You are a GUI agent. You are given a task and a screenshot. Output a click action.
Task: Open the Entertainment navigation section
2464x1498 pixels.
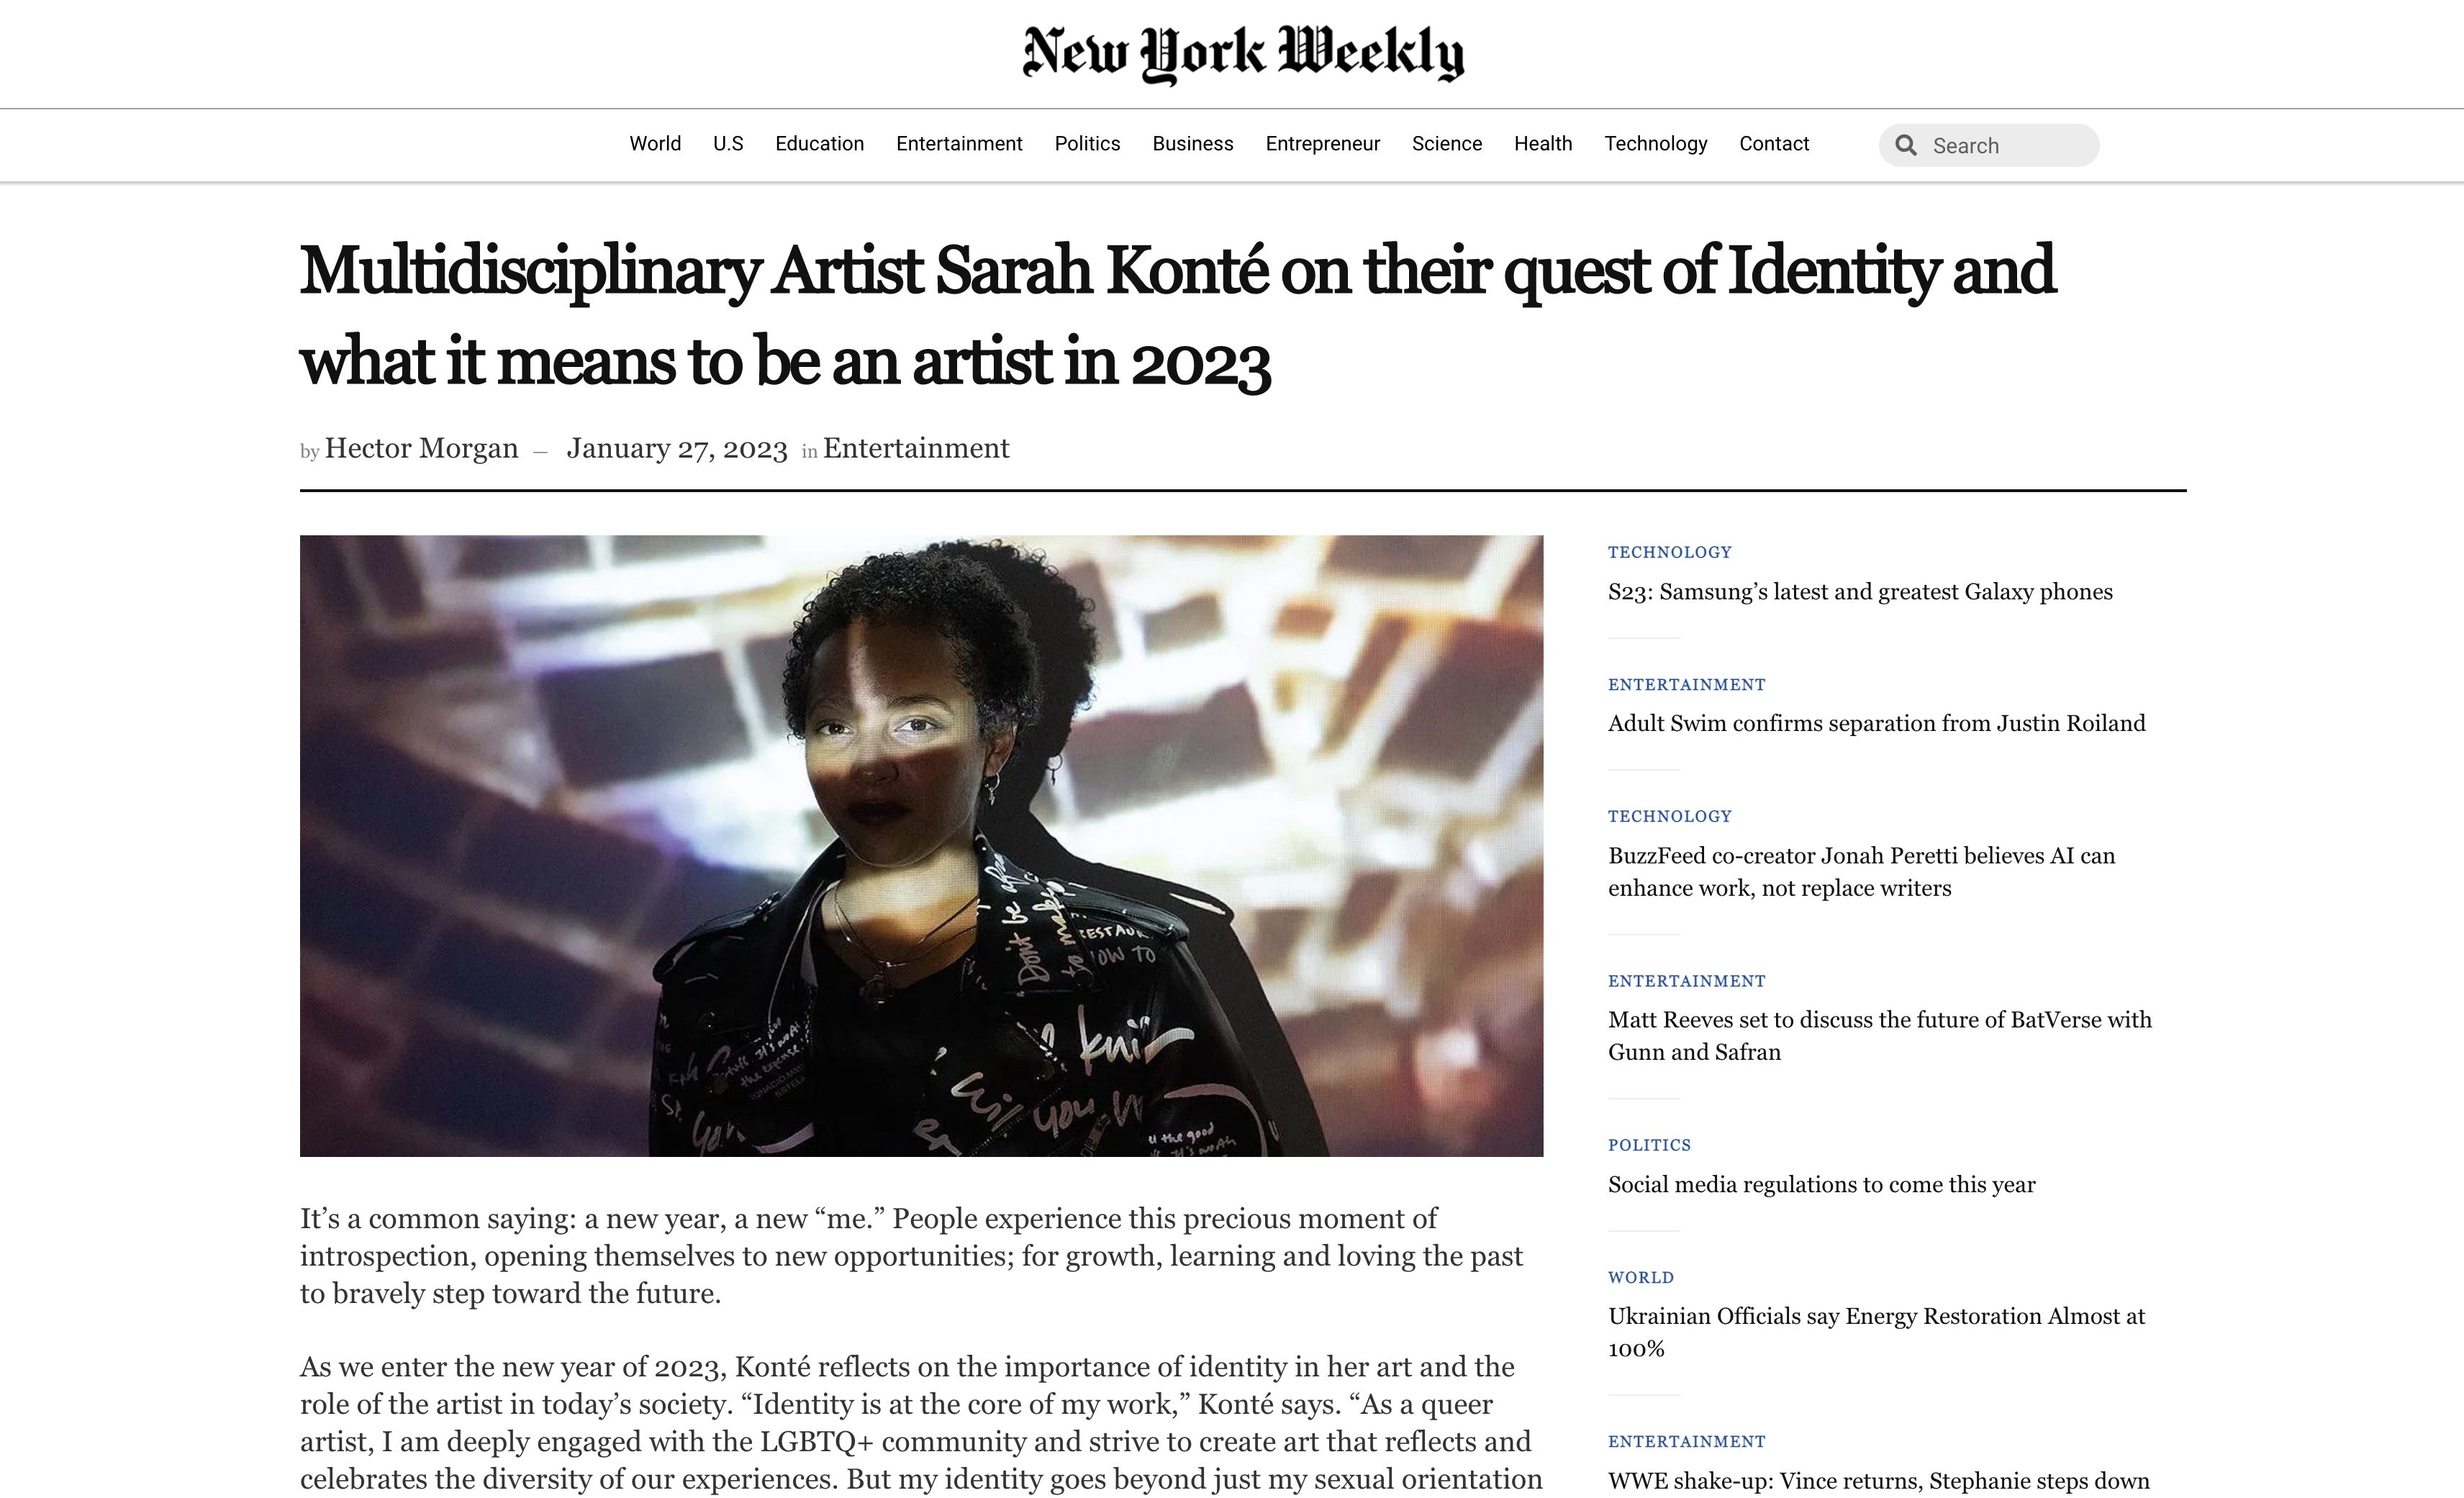(x=959, y=144)
